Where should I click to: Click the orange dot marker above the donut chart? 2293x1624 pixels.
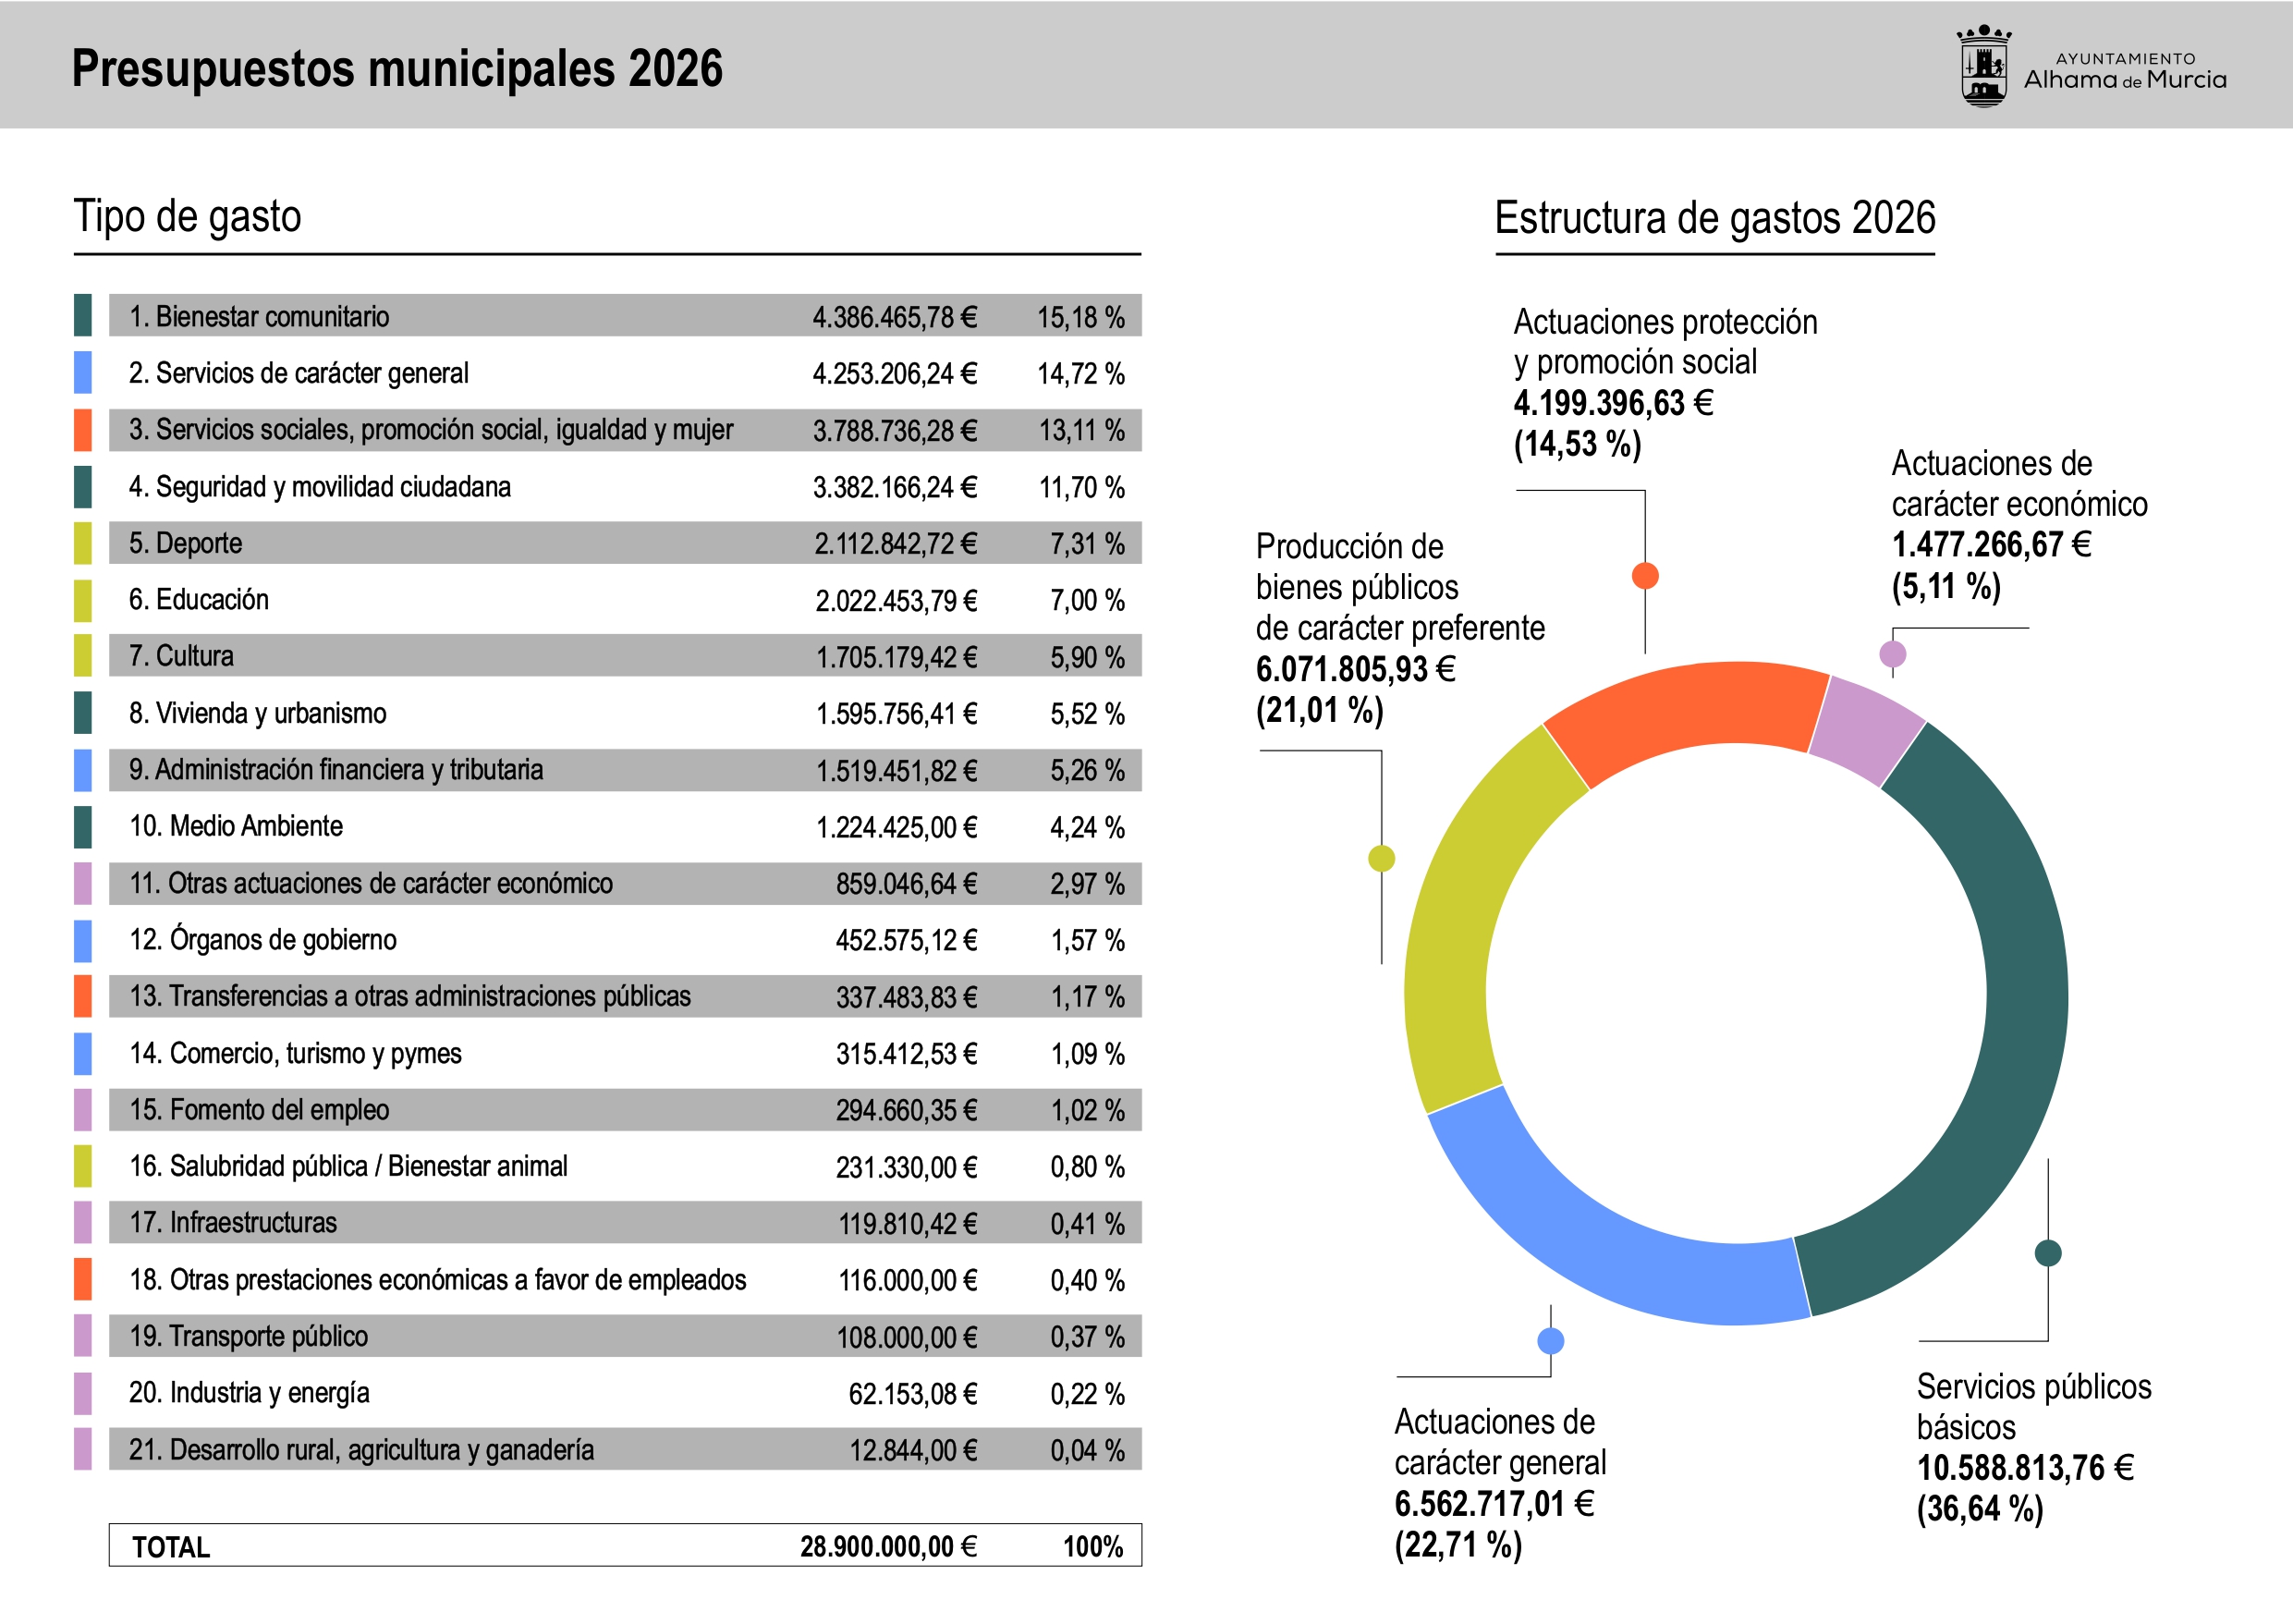(1645, 575)
